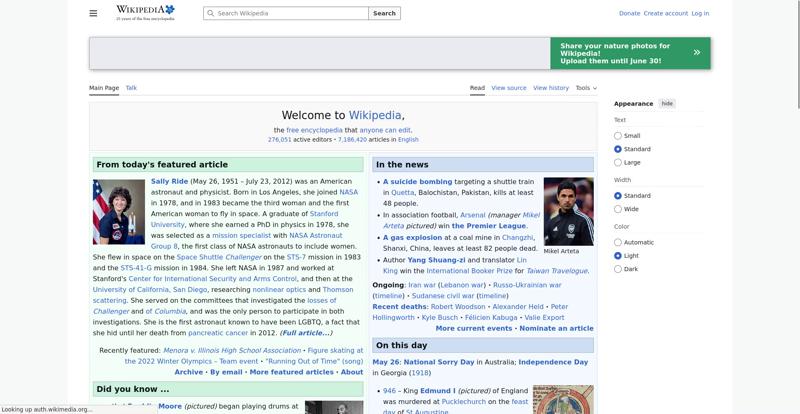Screen dimensions: 800x414
Task: Select Large text size option
Action: coord(618,162)
